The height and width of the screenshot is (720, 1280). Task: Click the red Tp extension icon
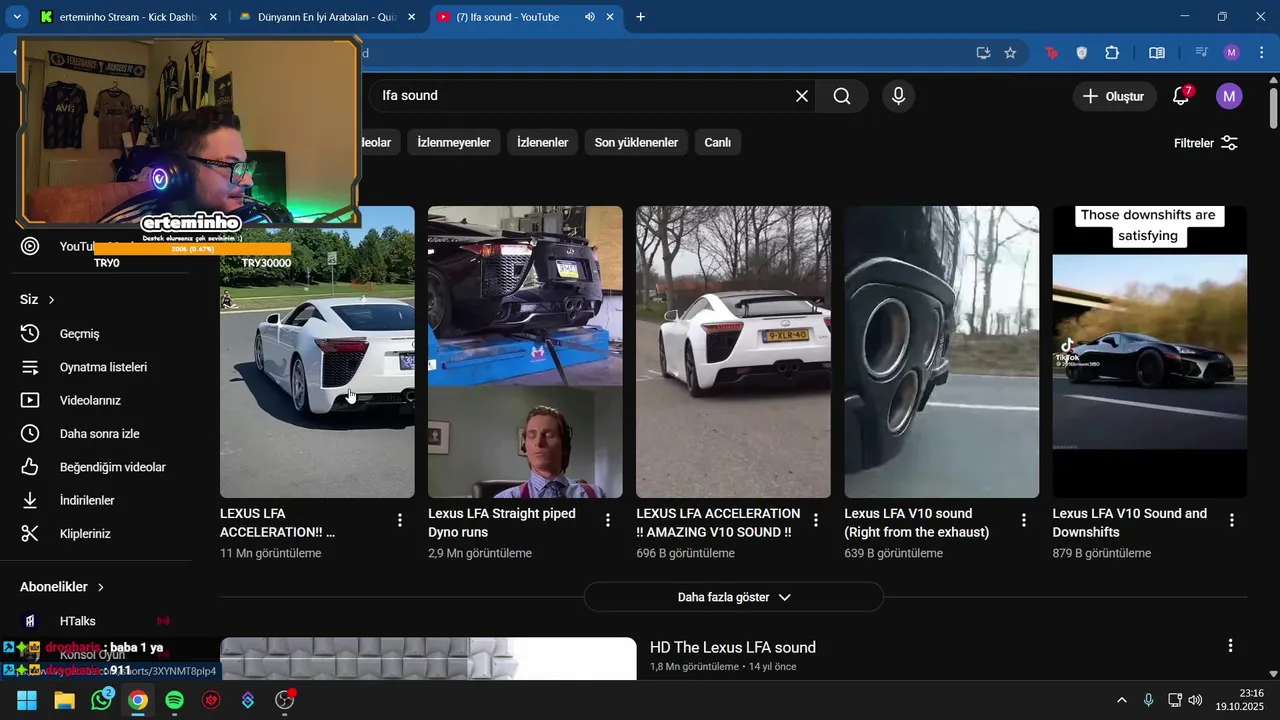tap(1052, 53)
